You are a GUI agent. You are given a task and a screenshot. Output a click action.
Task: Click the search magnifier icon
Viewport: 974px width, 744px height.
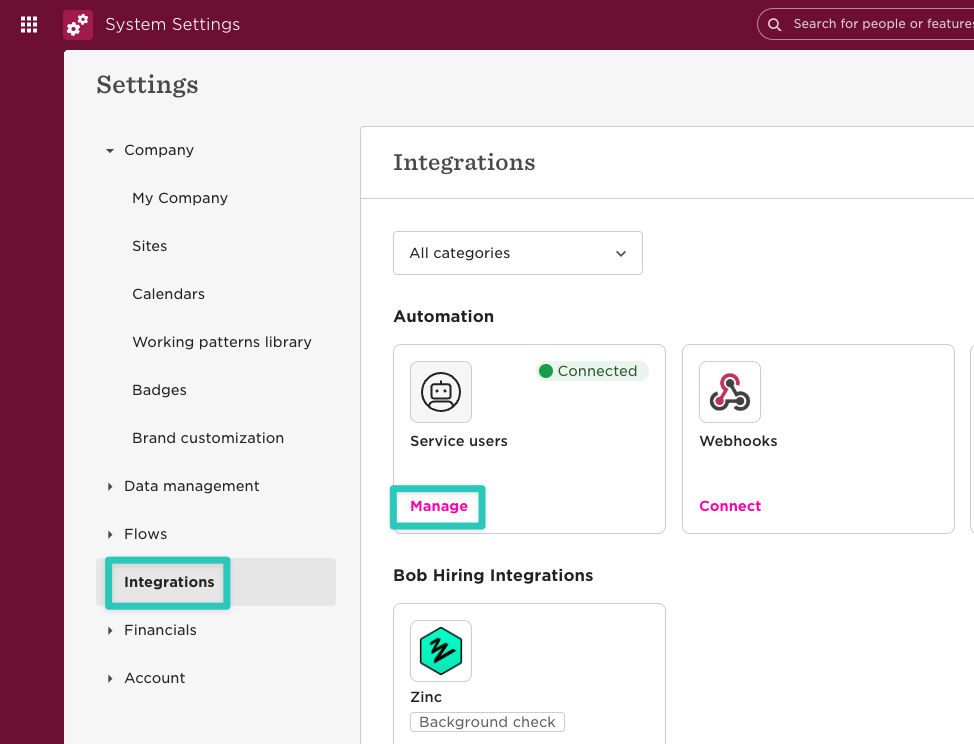pos(775,24)
